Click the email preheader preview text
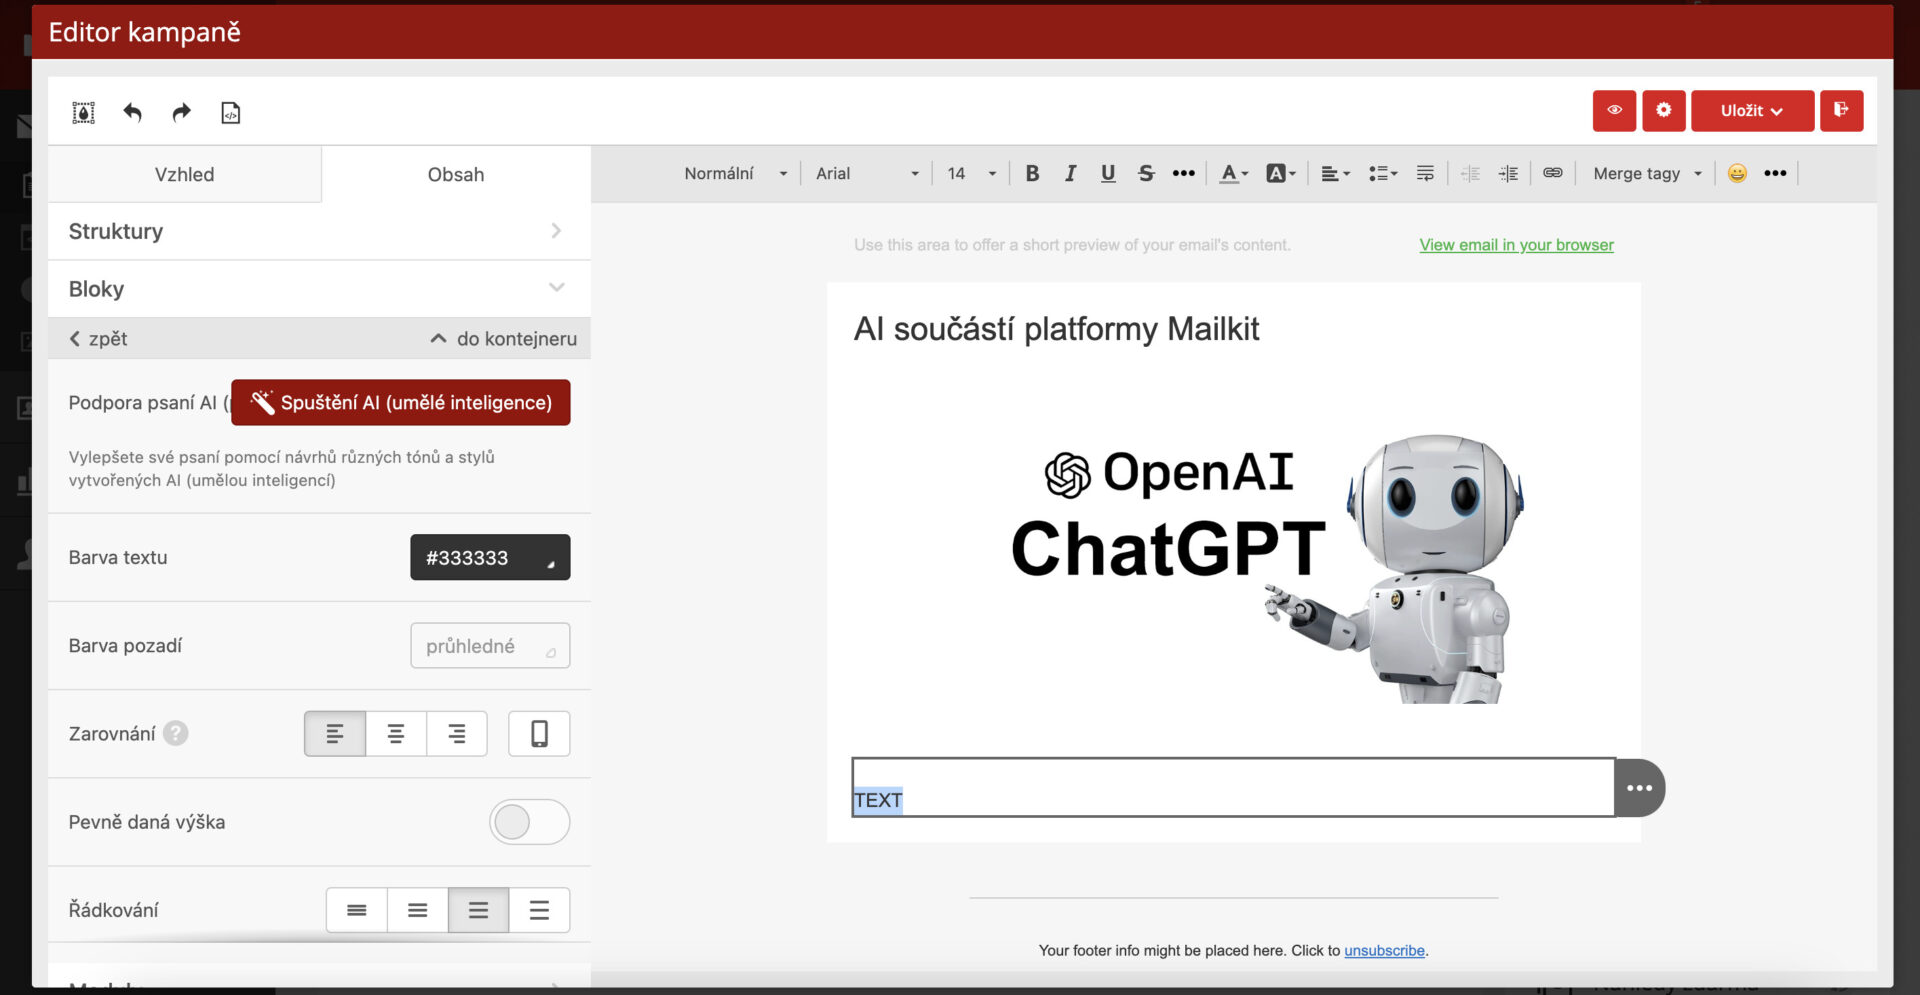The width and height of the screenshot is (1920, 995). [1072, 245]
